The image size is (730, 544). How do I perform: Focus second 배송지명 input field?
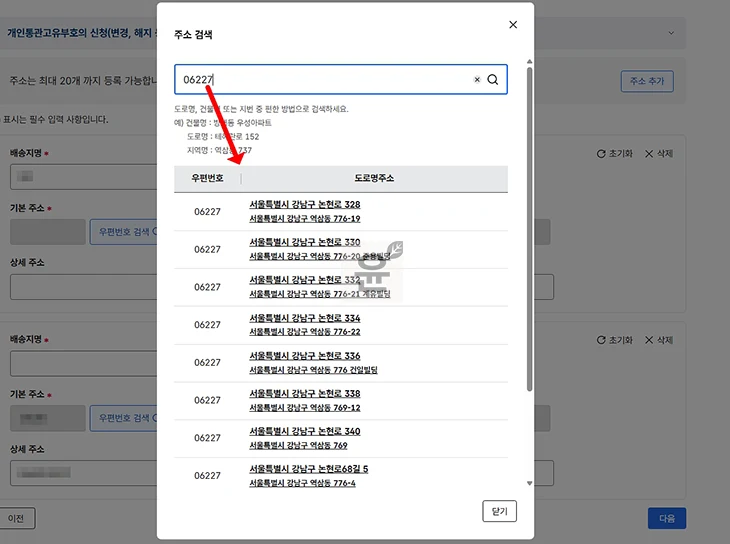[x=84, y=364]
